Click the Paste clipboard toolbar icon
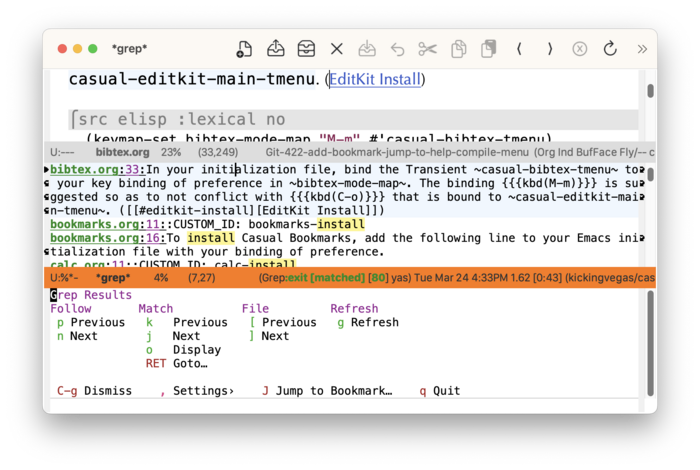The image size is (700, 470). (x=489, y=49)
